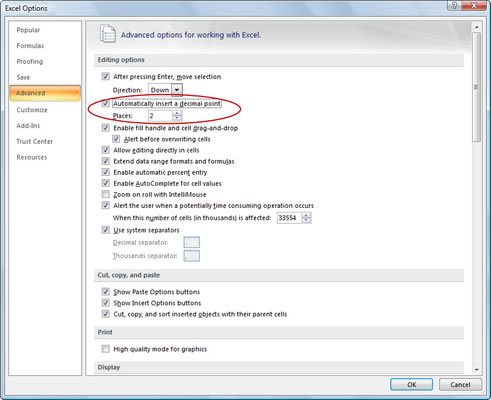Click the Cut, copy, and paste header
The height and width of the screenshot is (400, 491).
[279, 275]
